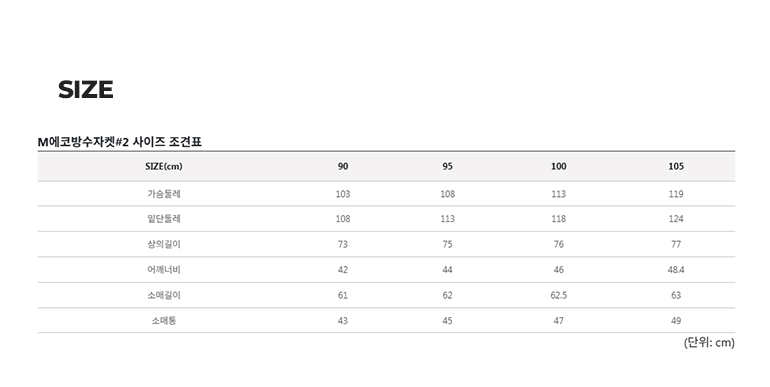Image resolution: width=770 pixels, height=387 pixels.
Task: Select the 100 size column header
Action: [x=558, y=166]
